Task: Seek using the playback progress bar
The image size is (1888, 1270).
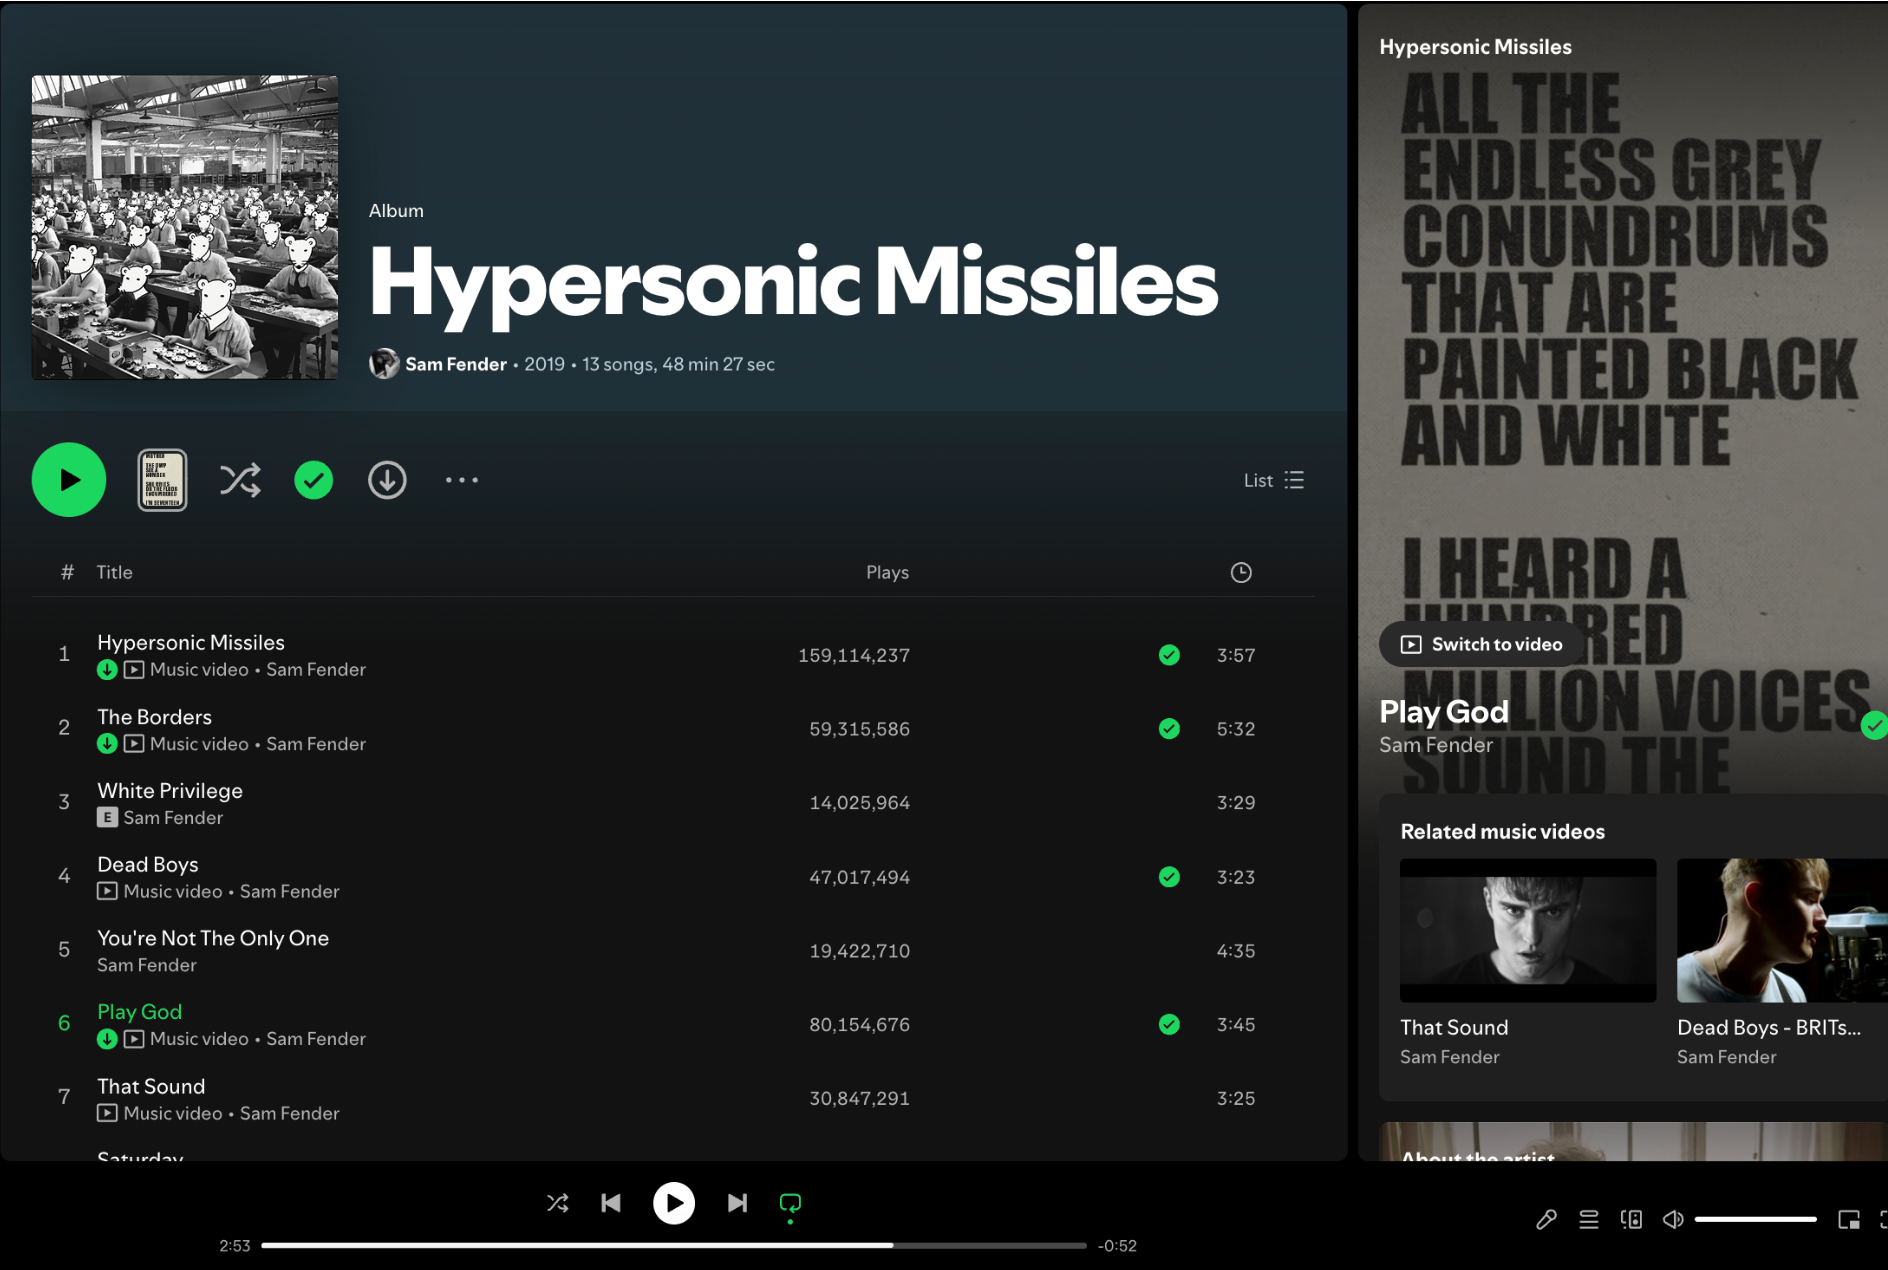Action: pyautogui.click(x=673, y=1245)
